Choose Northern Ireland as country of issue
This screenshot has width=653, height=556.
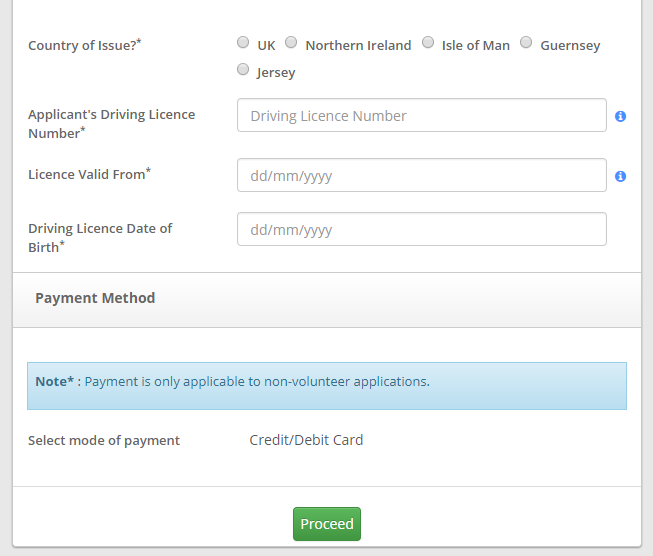coord(291,43)
